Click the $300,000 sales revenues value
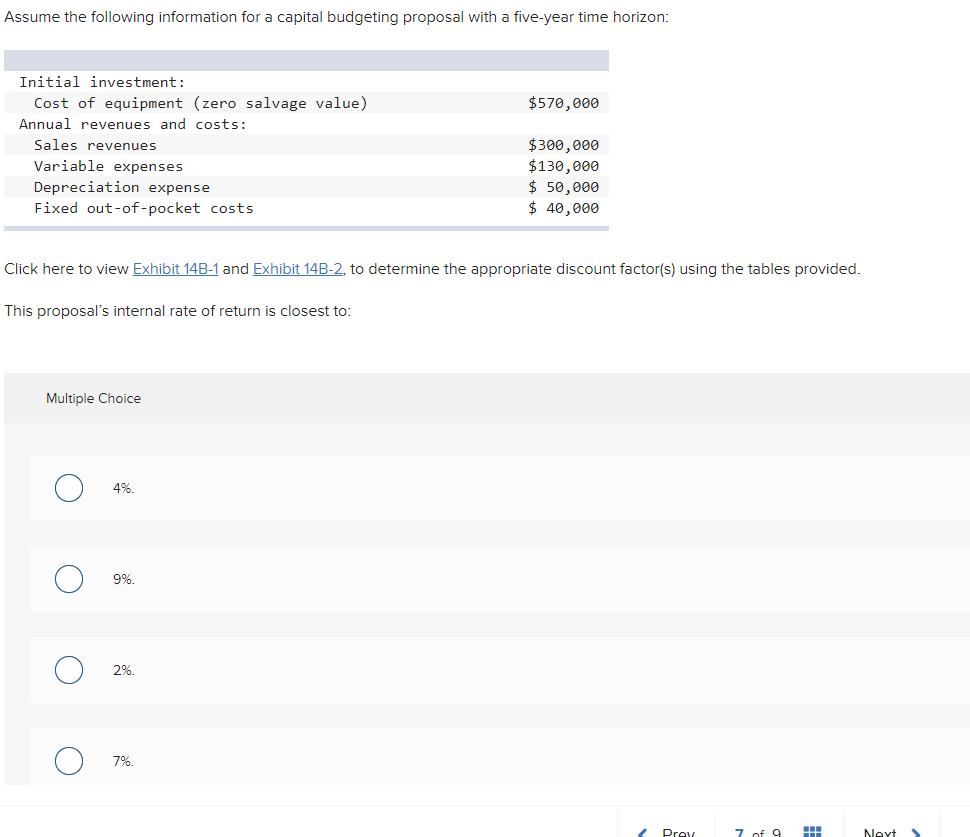This screenshot has width=970, height=837. (x=564, y=145)
